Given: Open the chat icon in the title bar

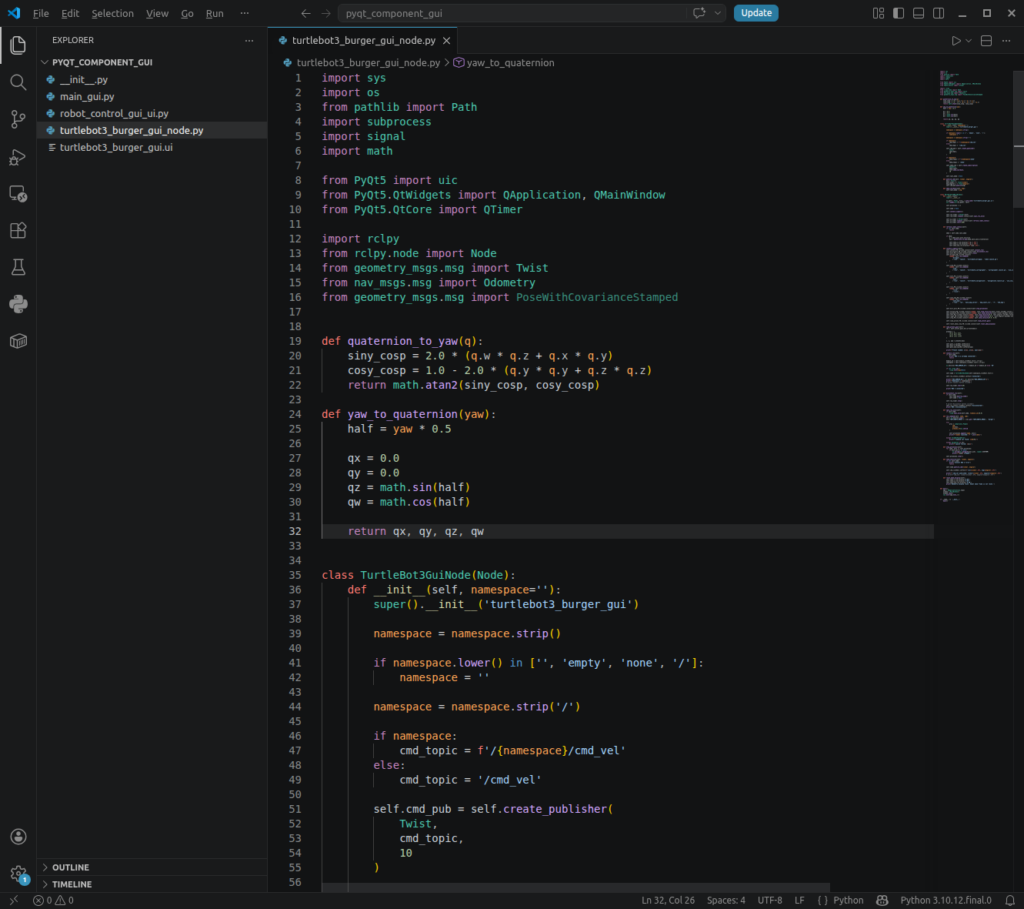Looking at the screenshot, I should [x=699, y=13].
